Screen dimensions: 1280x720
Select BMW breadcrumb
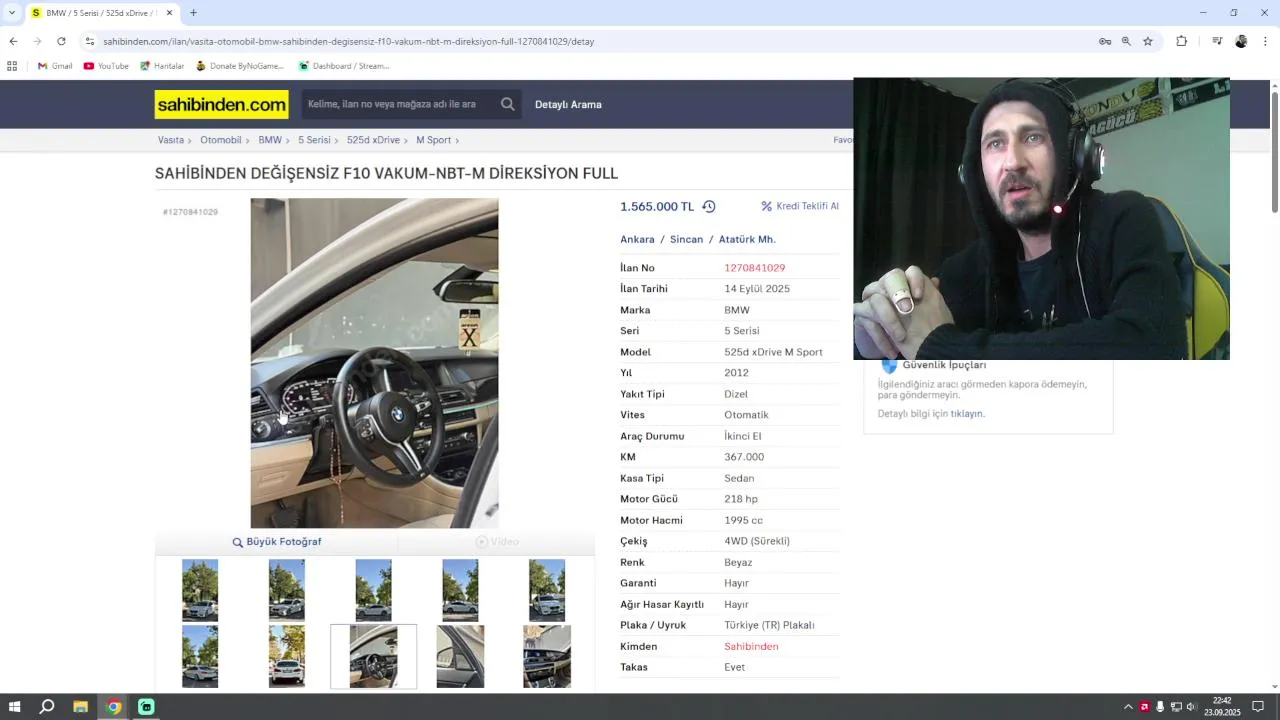pyautogui.click(x=270, y=140)
